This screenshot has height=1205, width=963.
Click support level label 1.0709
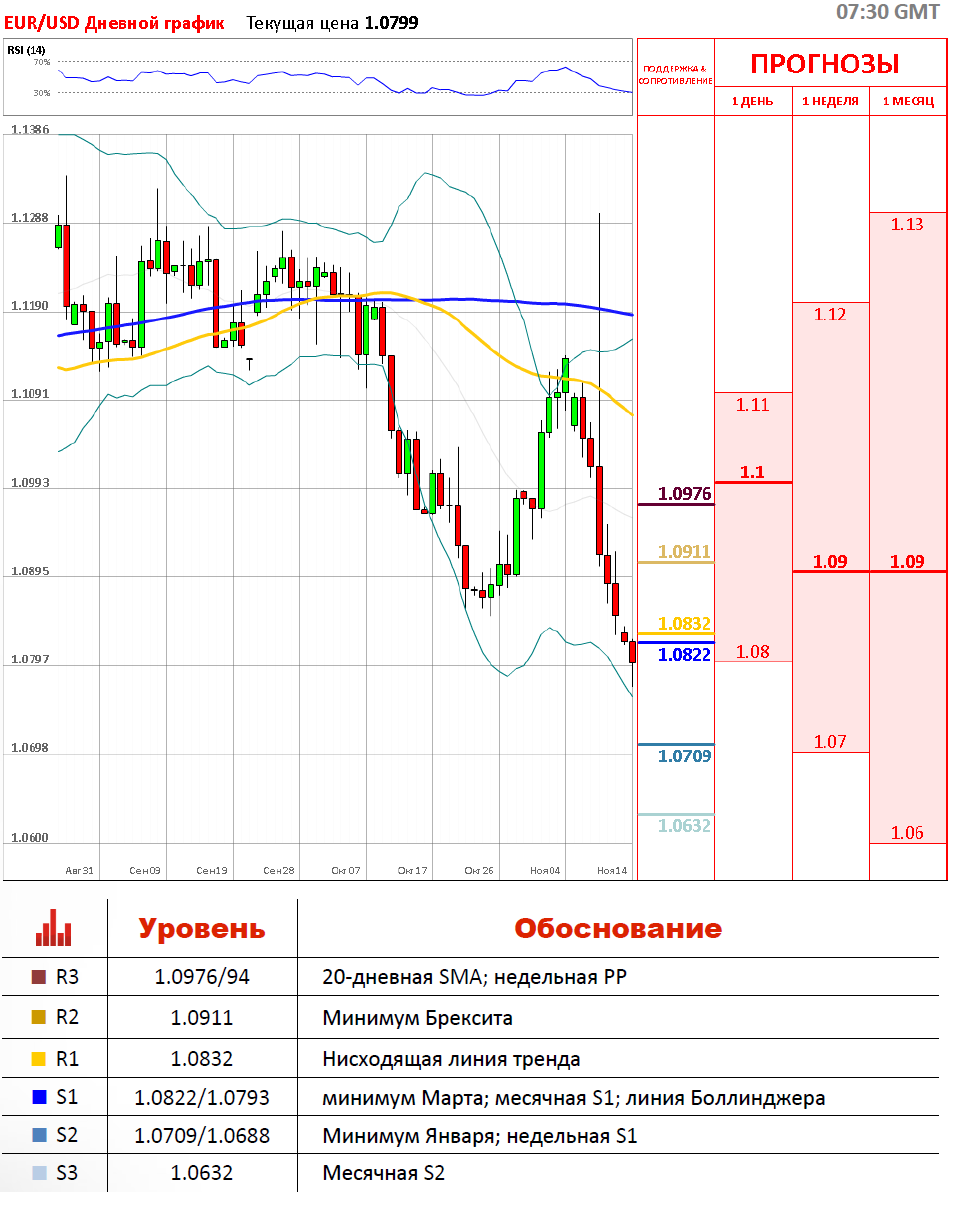pyautogui.click(x=685, y=756)
